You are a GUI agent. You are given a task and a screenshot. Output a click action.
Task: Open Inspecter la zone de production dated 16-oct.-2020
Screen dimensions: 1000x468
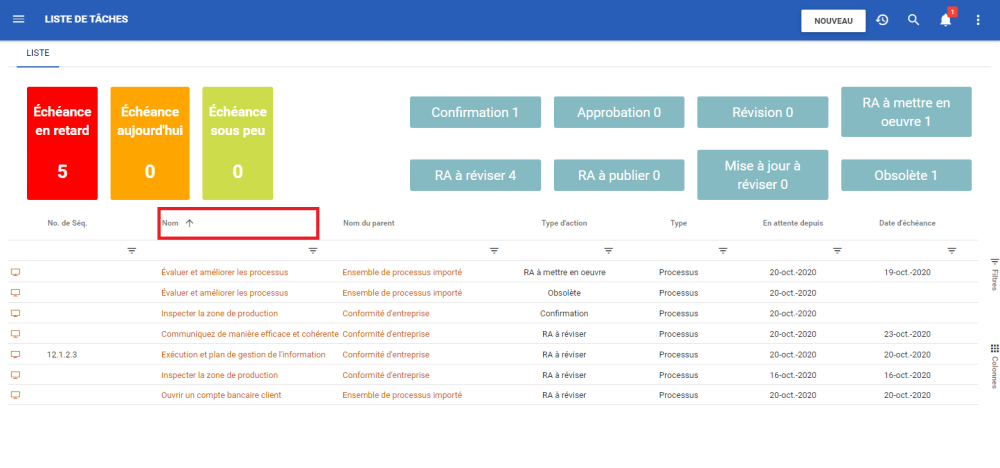point(219,374)
